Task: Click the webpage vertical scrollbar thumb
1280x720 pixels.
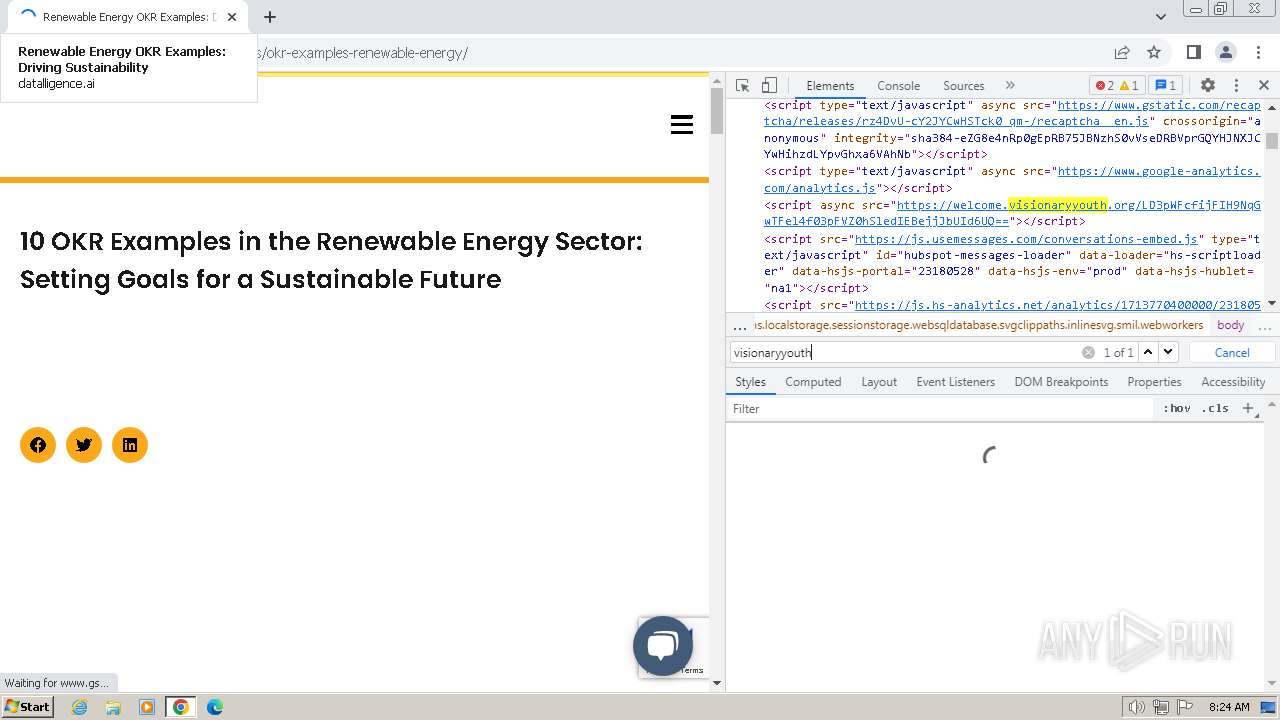Action: click(x=716, y=111)
